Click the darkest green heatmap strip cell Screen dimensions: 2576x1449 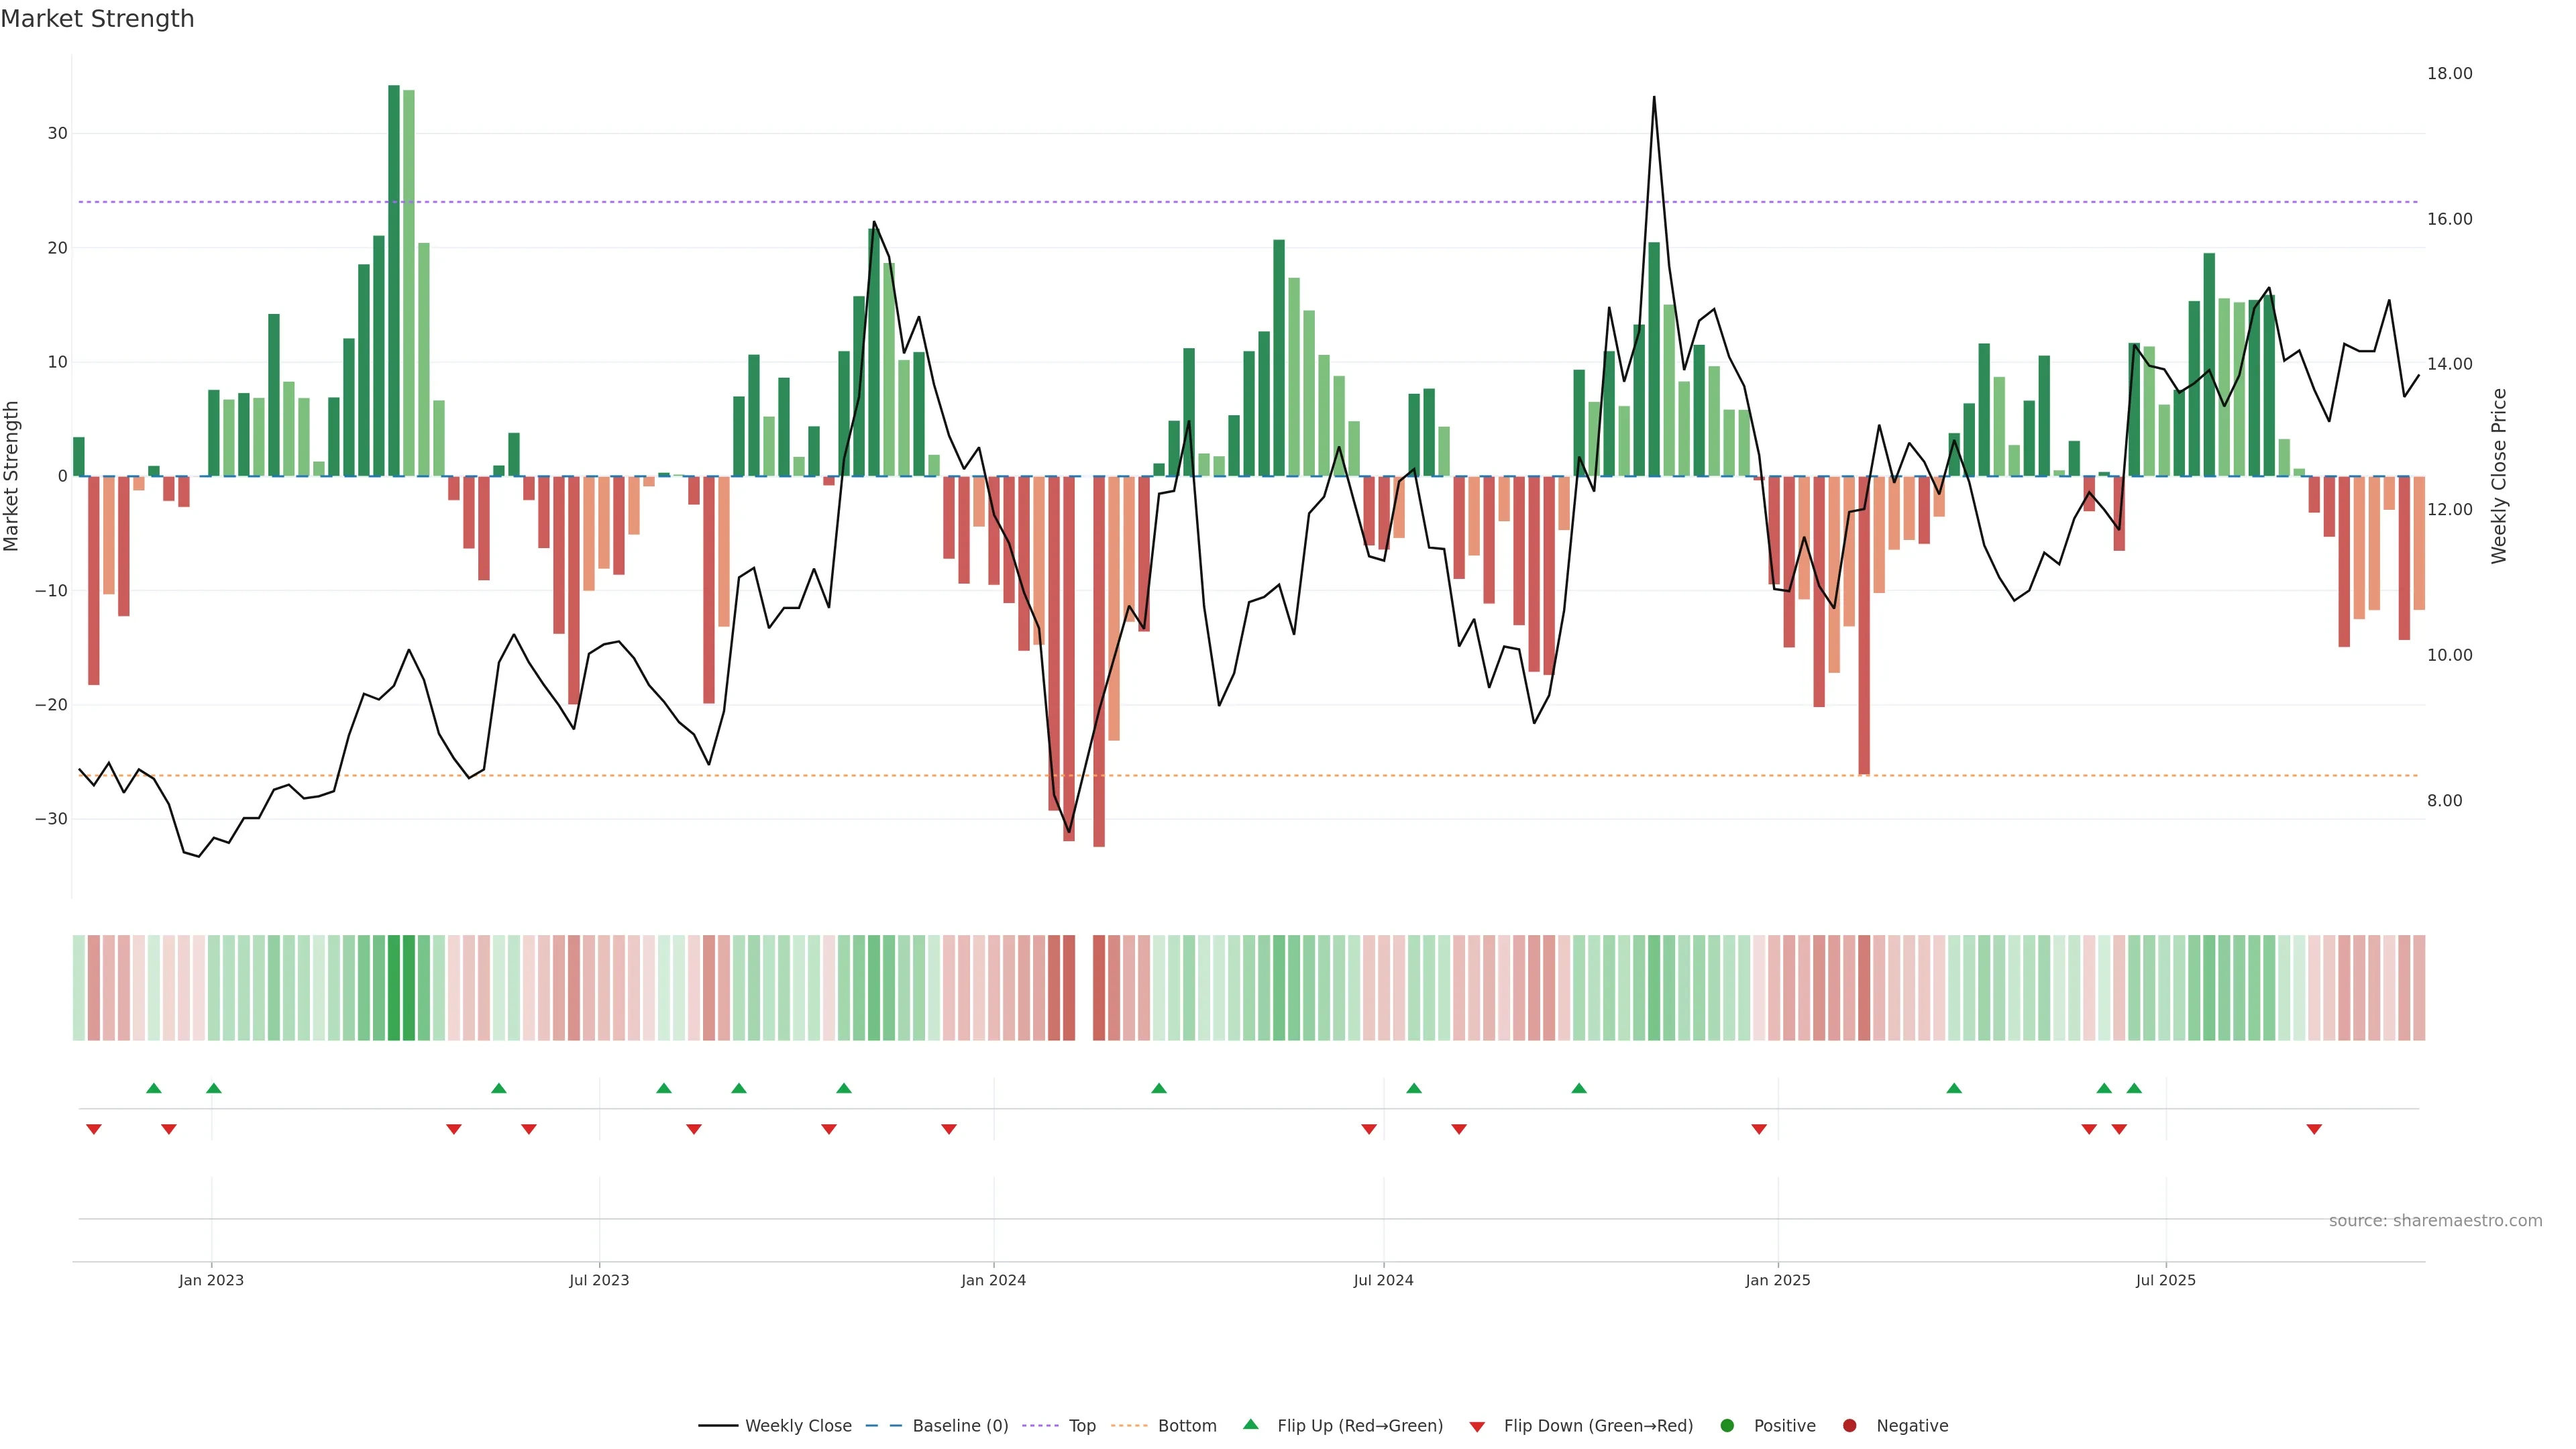(394, 987)
